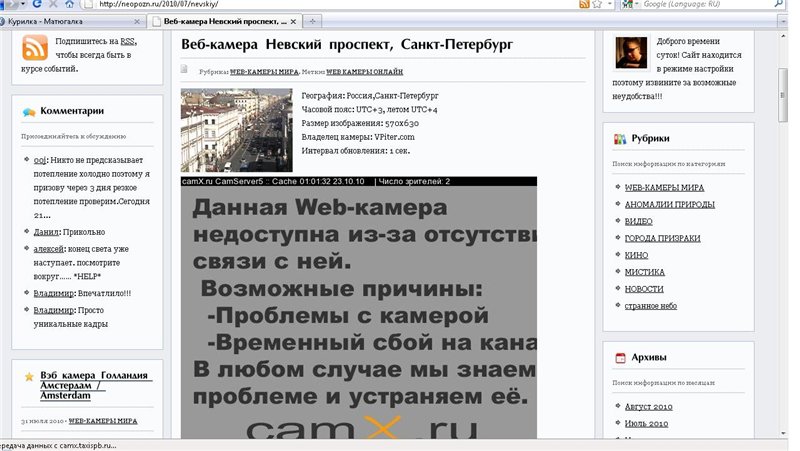Open commenter link ooj
This screenshot has width=800, height=451.
click(x=40, y=160)
